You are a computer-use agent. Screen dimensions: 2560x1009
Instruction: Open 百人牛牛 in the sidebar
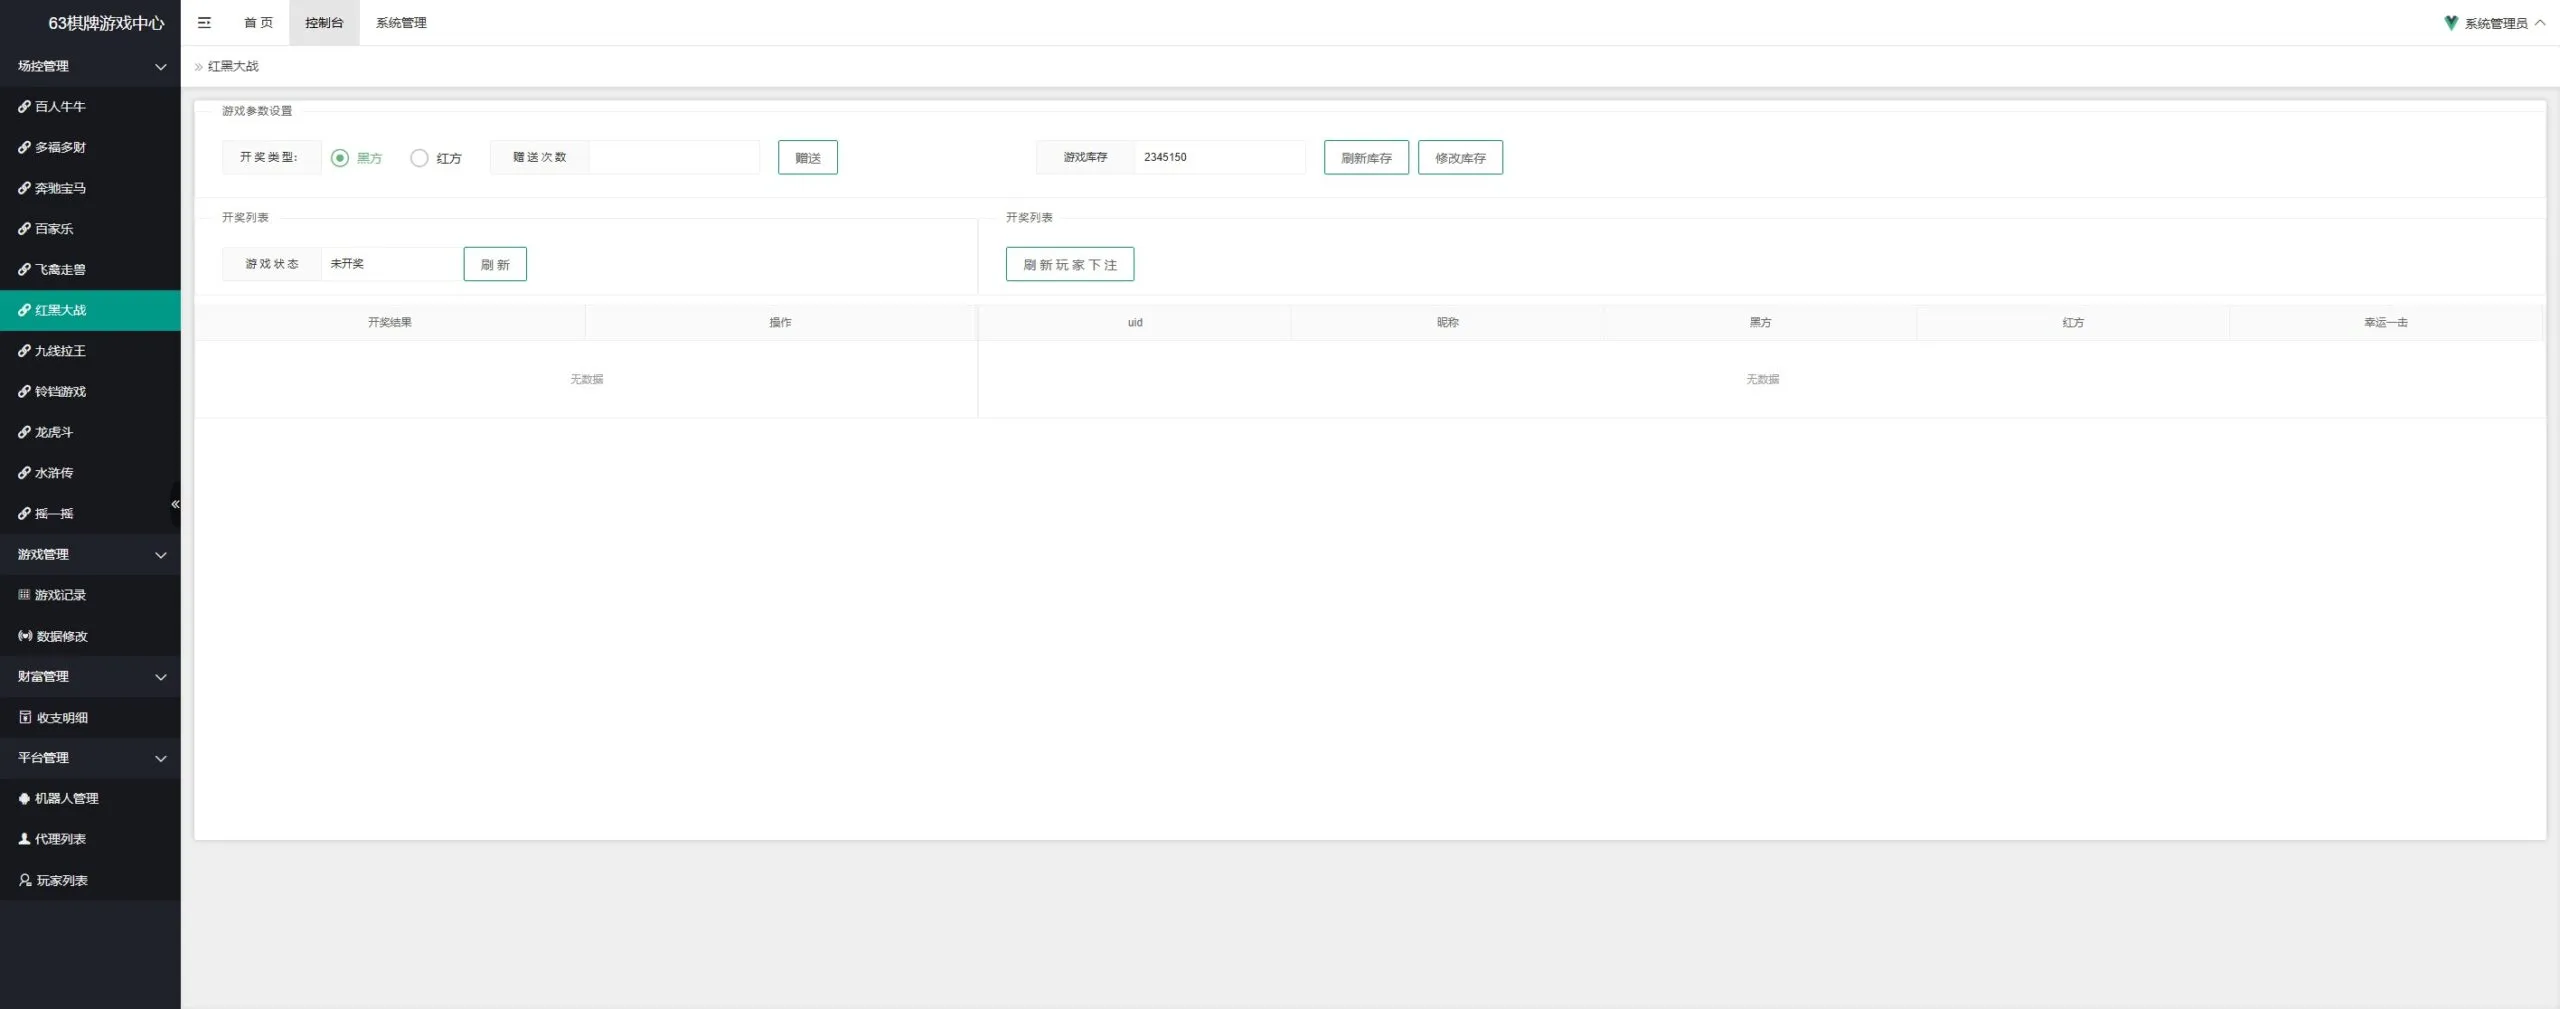pos(90,106)
